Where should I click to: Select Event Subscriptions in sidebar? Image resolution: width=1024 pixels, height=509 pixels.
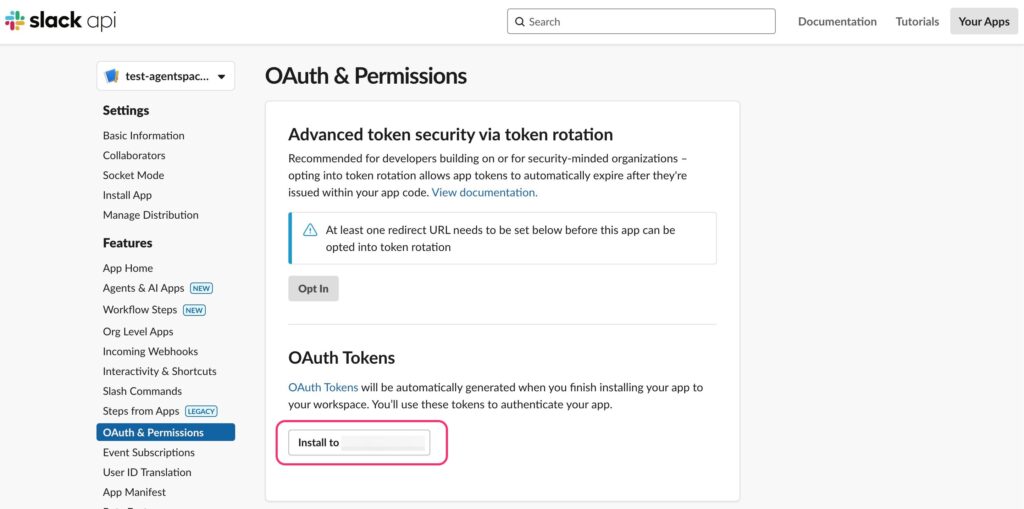(148, 452)
